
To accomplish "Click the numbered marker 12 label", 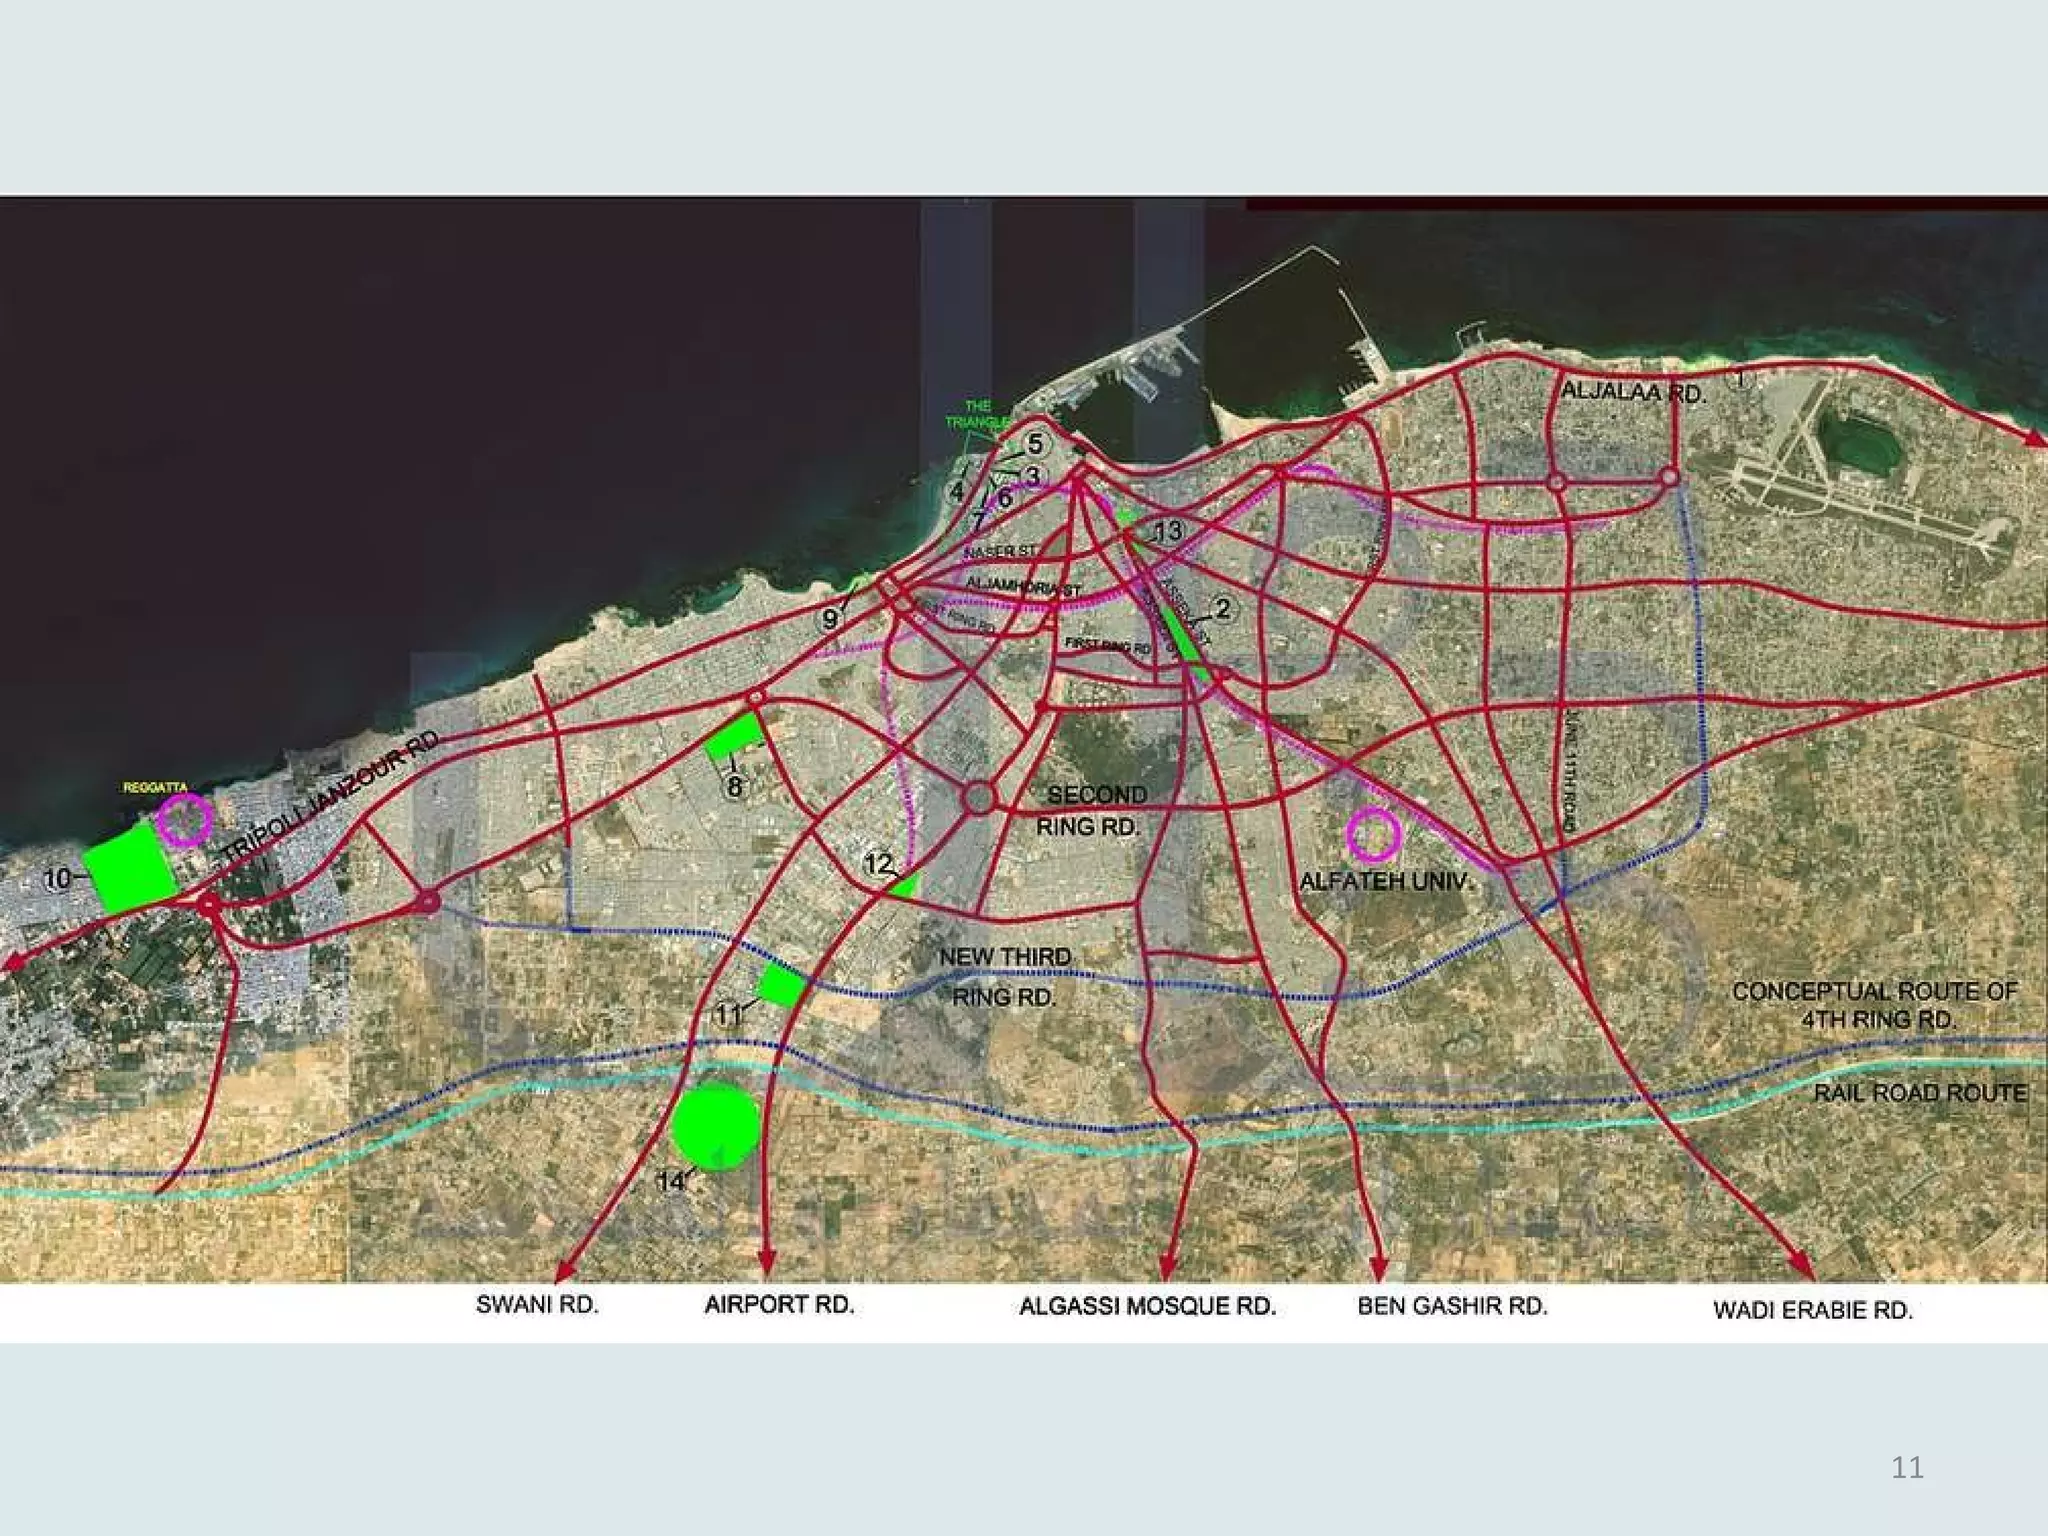I will pyautogui.click(x=877, y=863).
